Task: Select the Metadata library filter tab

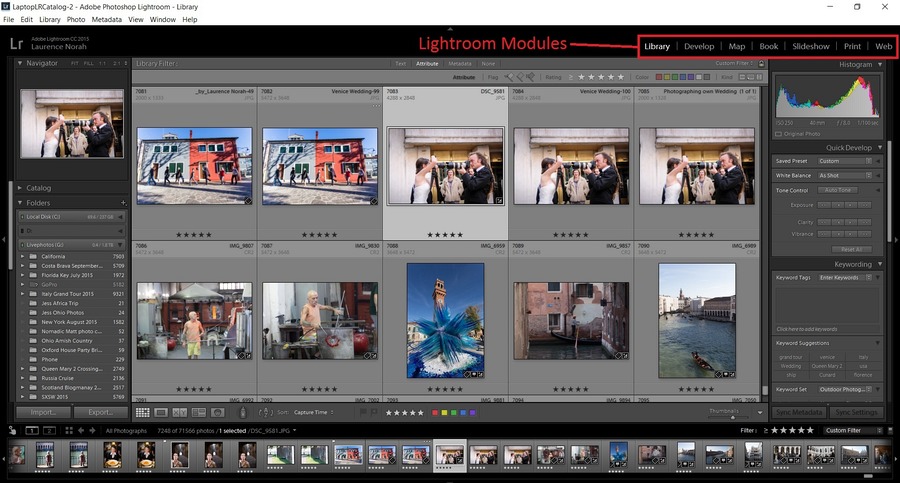Action: pos(459,64)
